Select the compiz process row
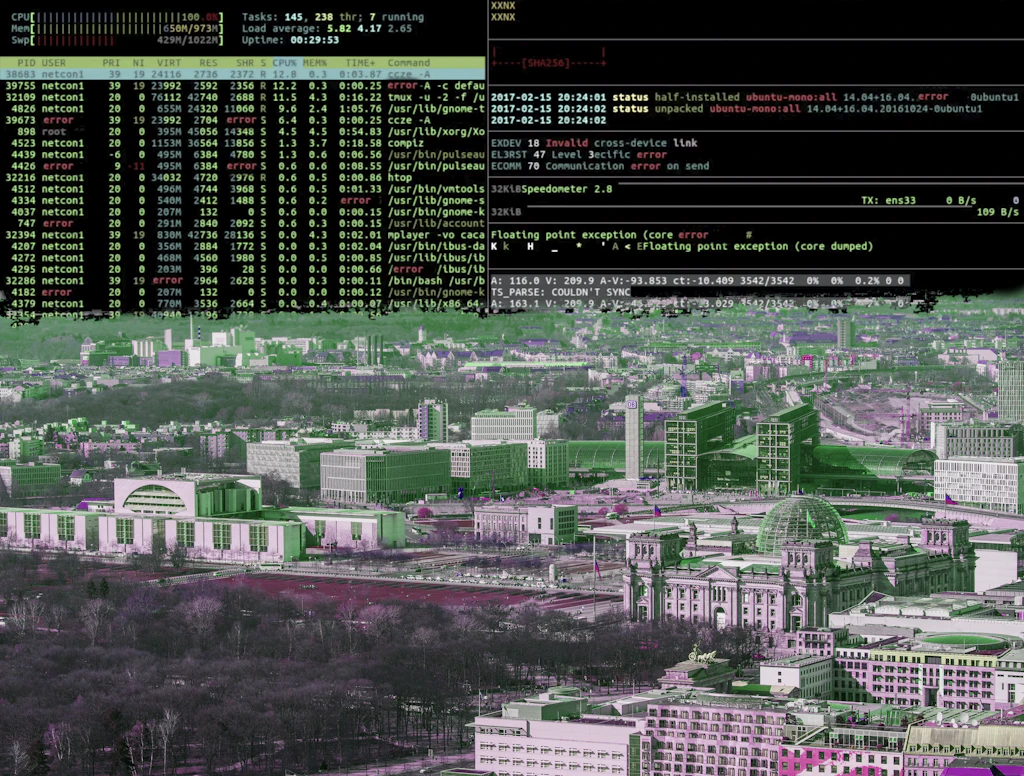 [x=242, y=143]
